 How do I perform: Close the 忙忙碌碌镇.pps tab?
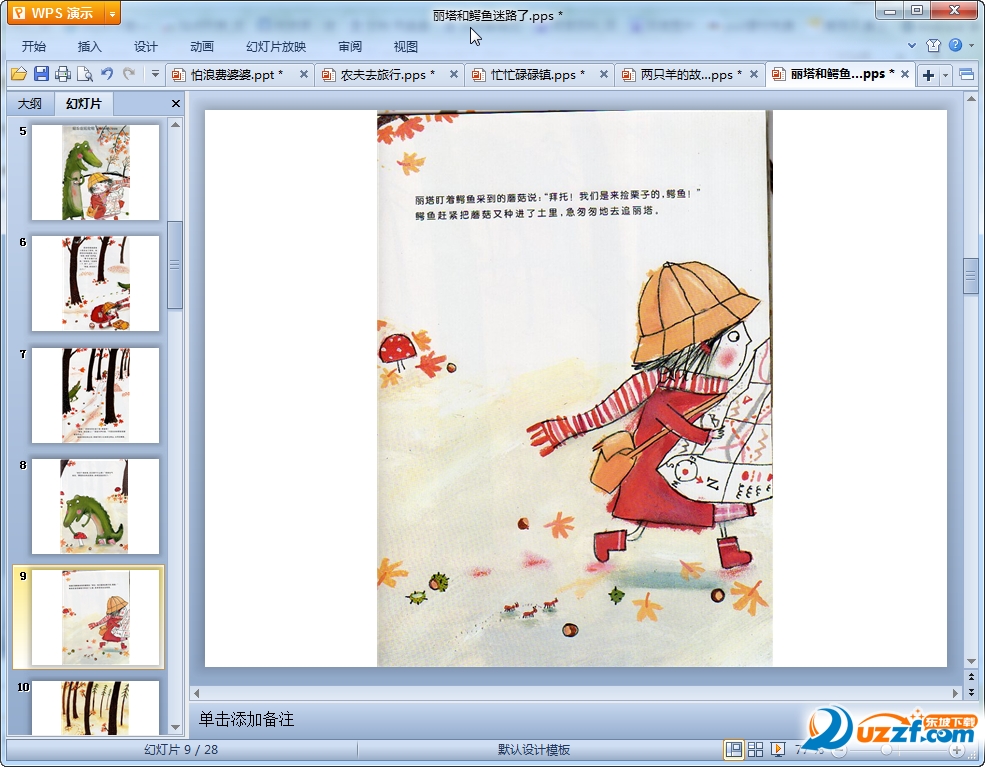coord(604,74)
